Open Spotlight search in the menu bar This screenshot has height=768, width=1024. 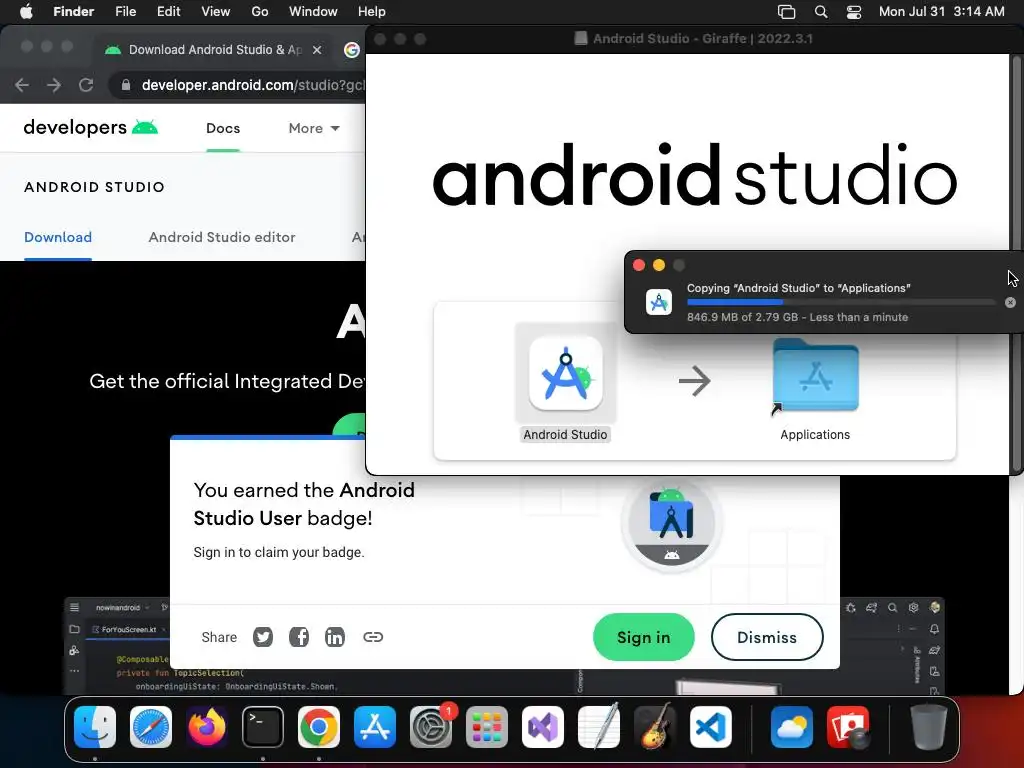[821, 12]
